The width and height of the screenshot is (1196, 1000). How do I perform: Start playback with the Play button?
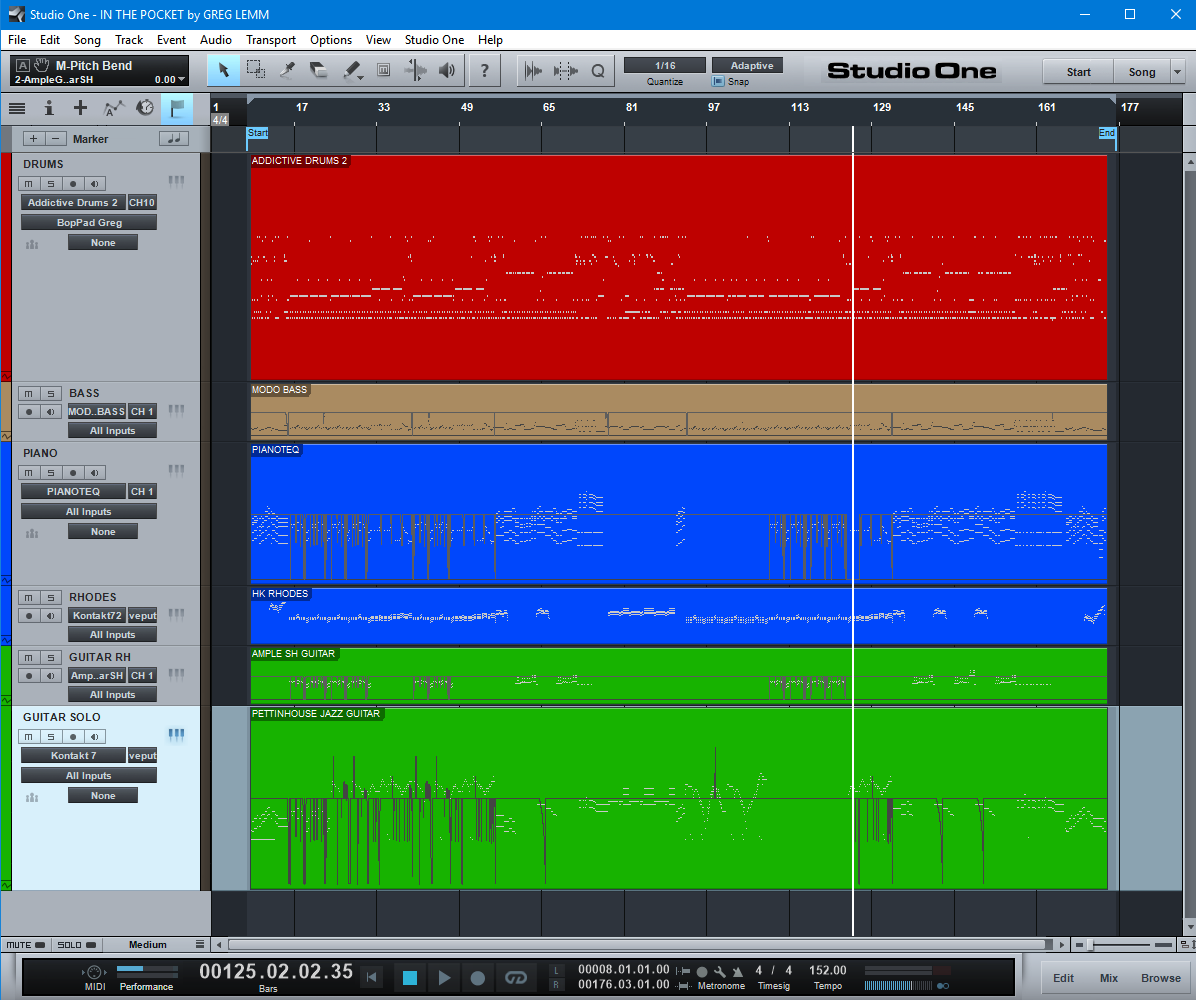pyautogui.click(x=444, y=977)
